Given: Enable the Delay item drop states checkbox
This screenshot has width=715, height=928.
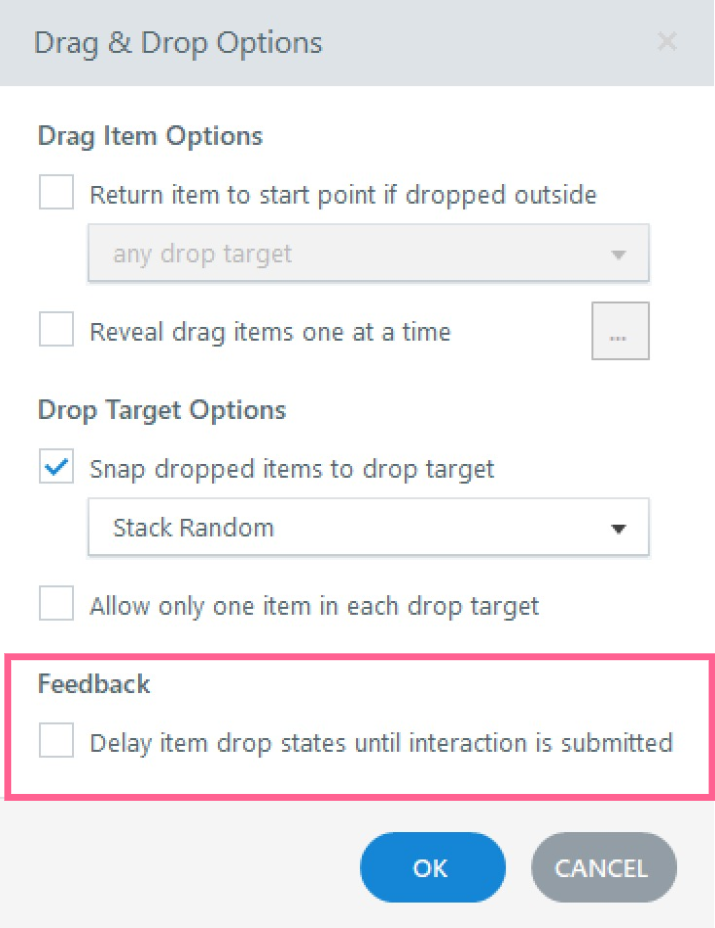Looking at the screenshot, I should 57,742.
